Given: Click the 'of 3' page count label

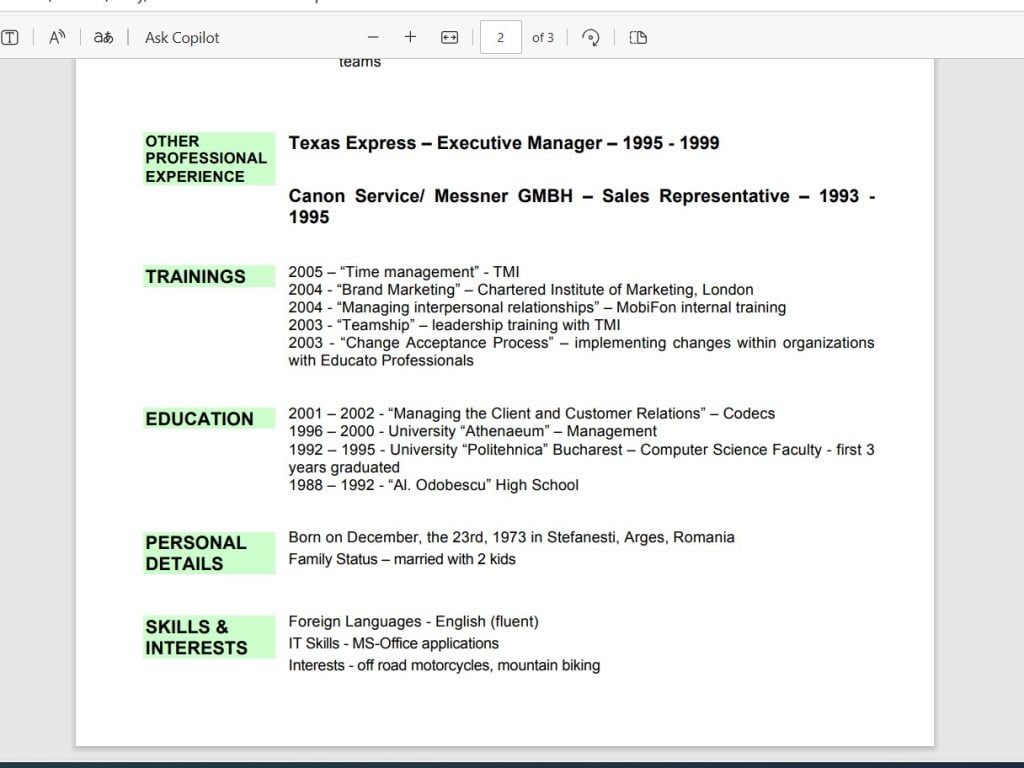Looking at the screenshot, I should coord(543,38).
